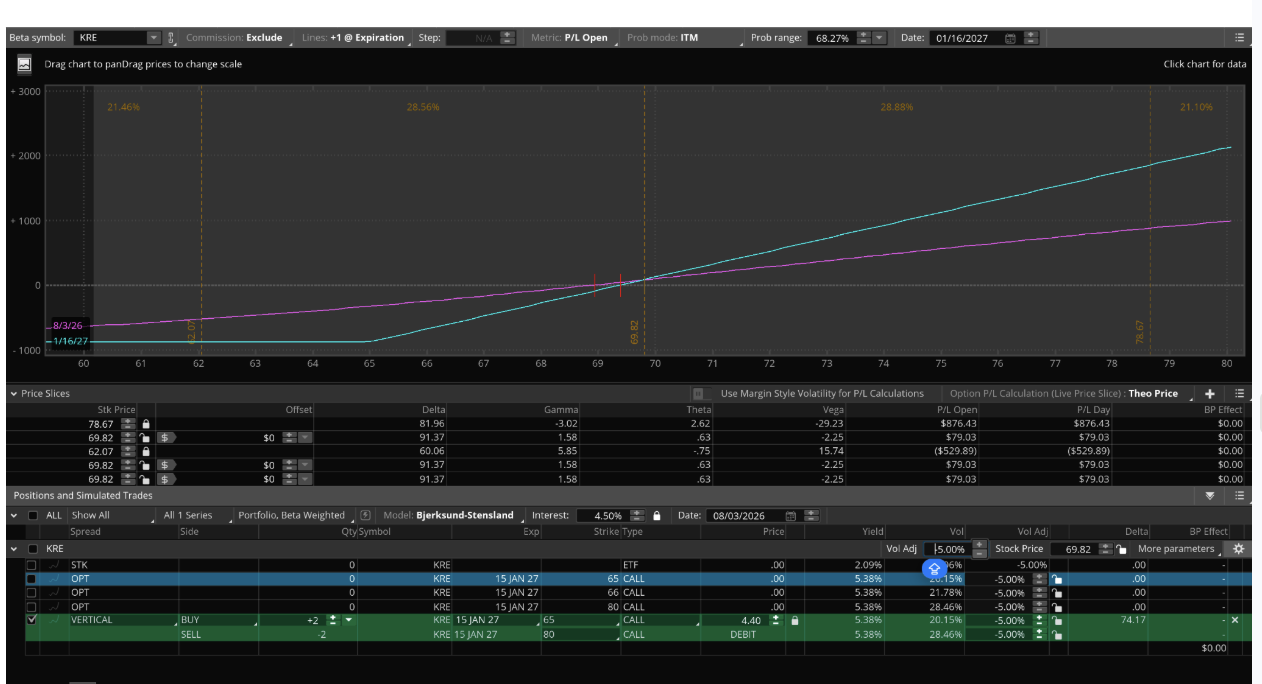1262x684 pixels.
Task: Click the 4.40 price field
Action: tap(737, 620)
